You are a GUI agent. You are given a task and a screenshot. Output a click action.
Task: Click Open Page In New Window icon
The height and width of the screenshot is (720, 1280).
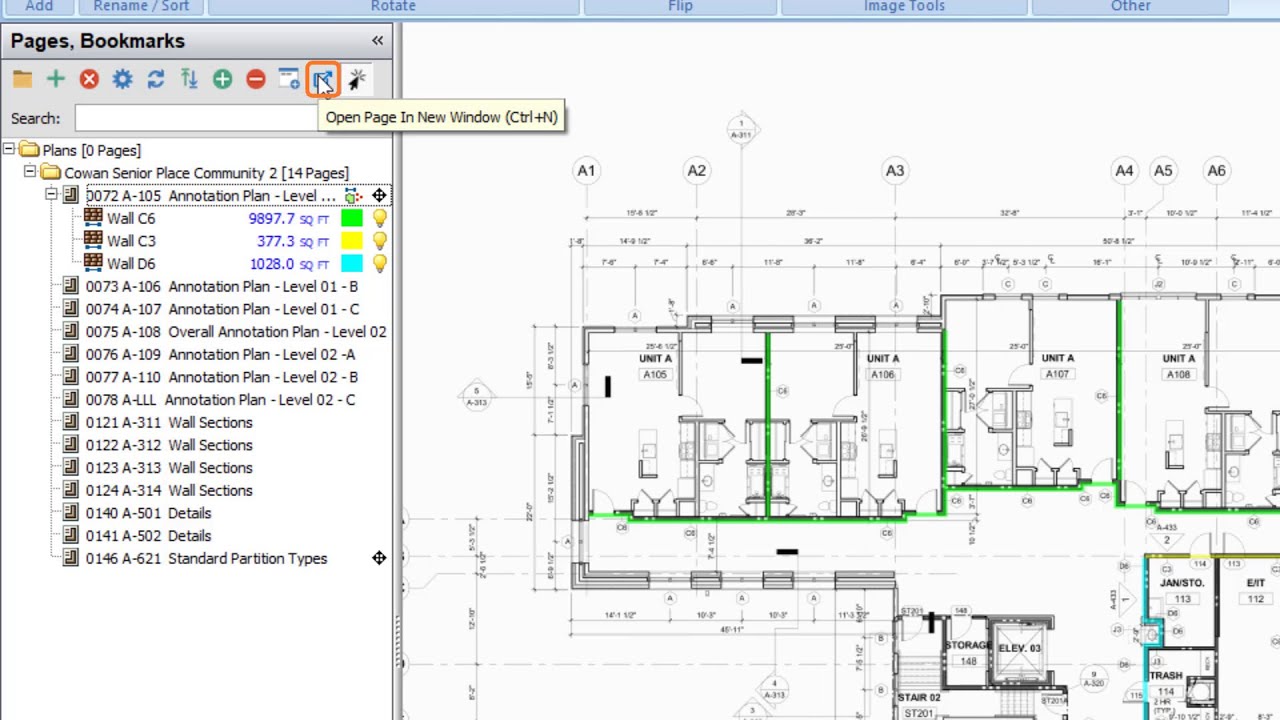pos(322,79)
